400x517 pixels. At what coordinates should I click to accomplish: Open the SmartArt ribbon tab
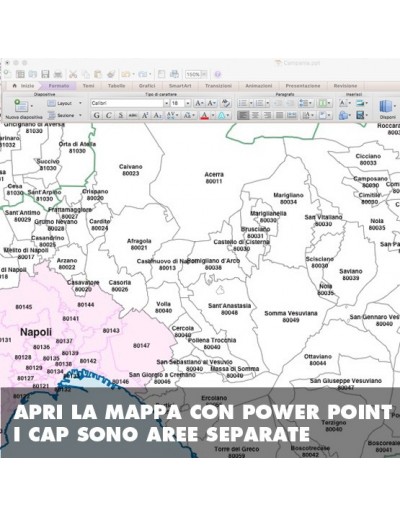pyautogui.click(x=180, y=86)
